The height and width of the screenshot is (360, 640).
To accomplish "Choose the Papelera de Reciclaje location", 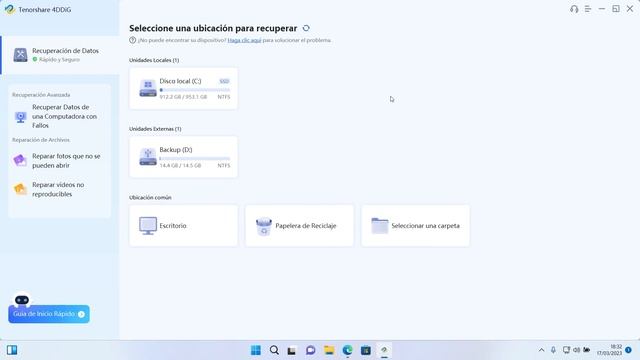I will (299, 226).
